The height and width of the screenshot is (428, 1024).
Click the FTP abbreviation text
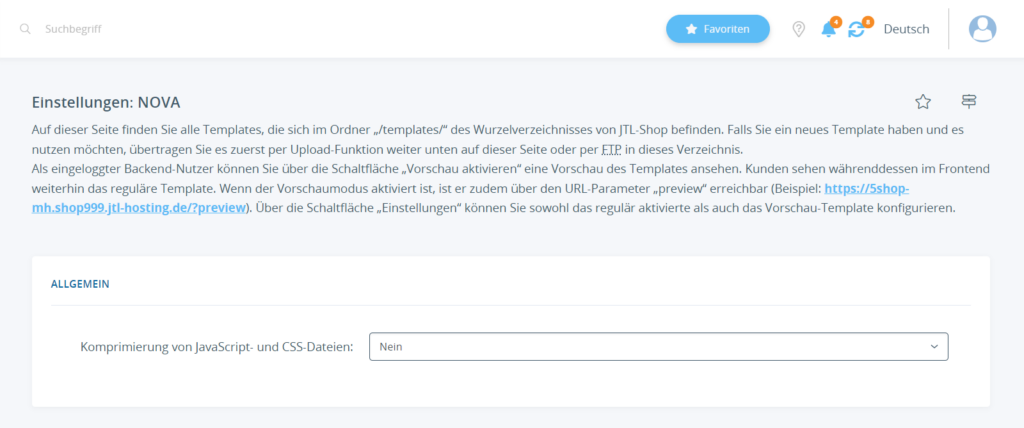click(x=611, y=149)
